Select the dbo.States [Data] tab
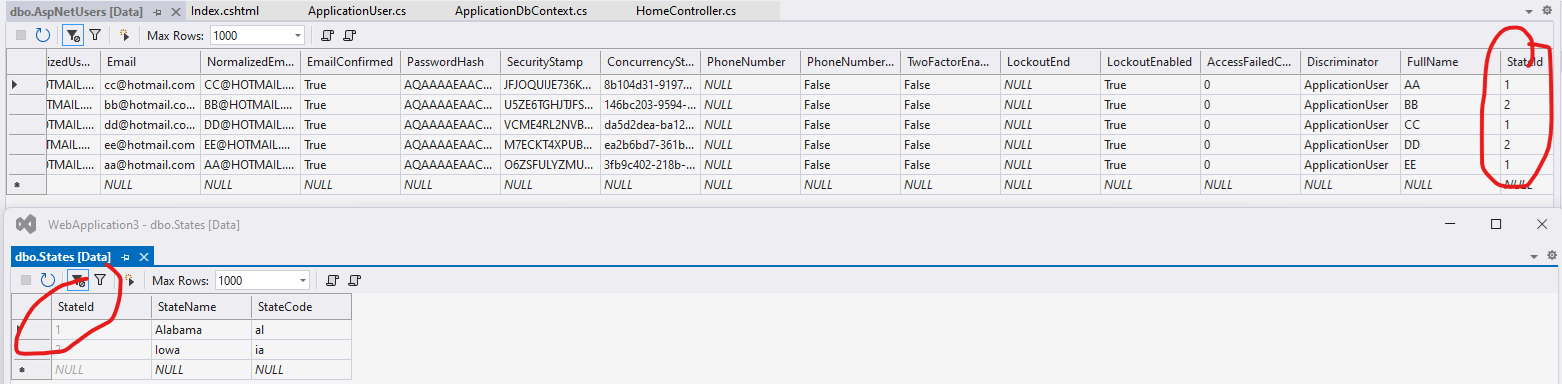This screenshot has width=1562, height=384. pyautogui.click(x=63, y=257)
